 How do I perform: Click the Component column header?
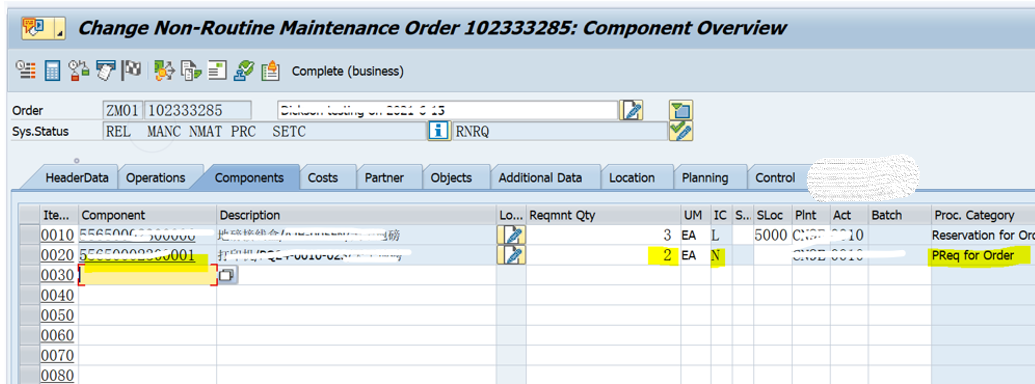click(148, 215)
